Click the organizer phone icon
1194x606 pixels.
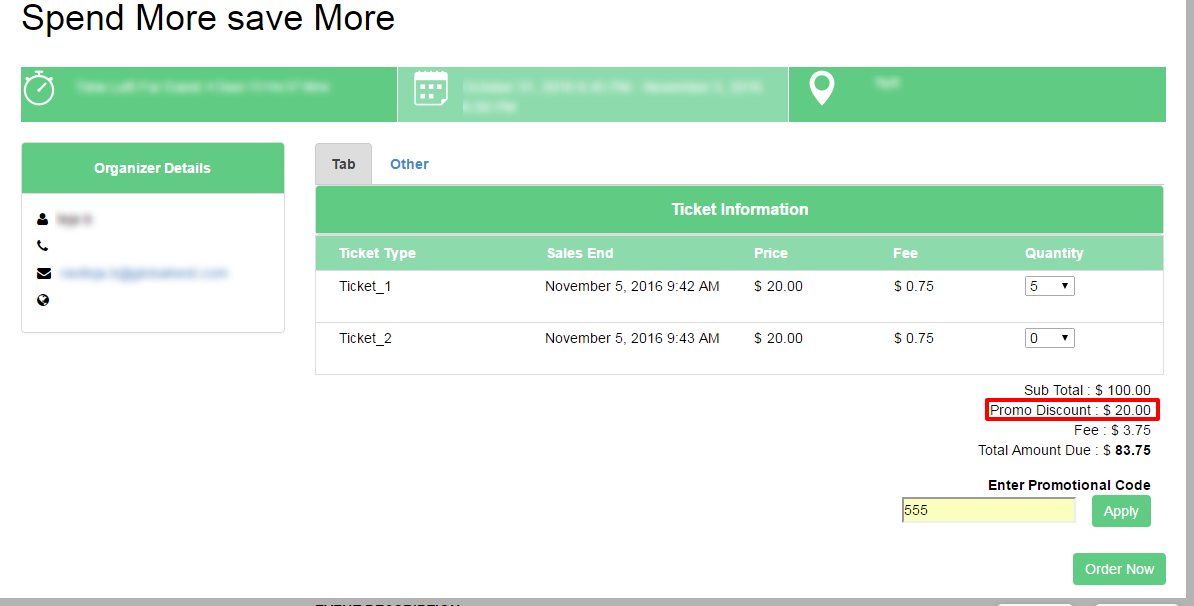click(42, 246)
